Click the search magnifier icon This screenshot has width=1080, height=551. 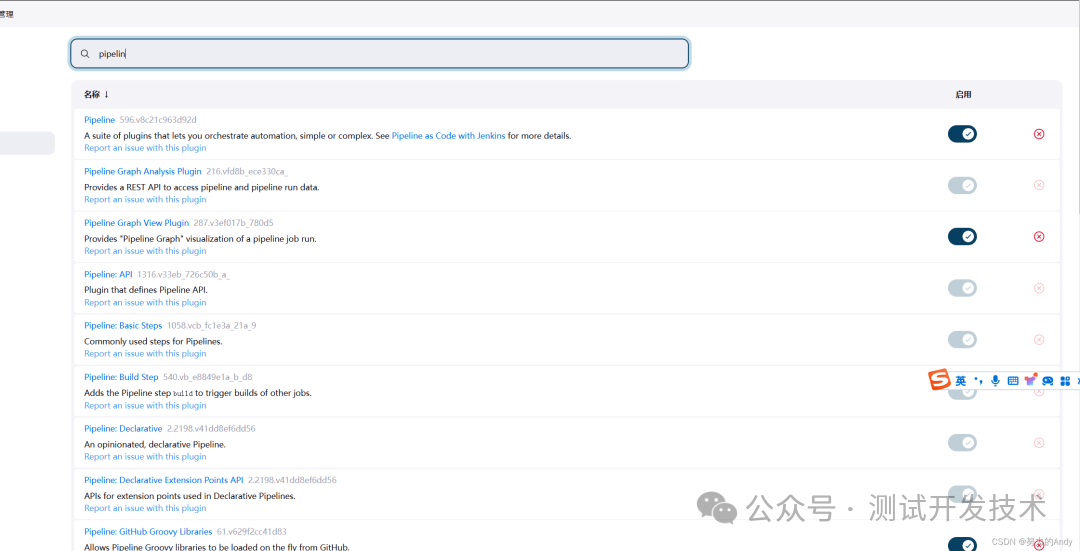pos(85,54)
